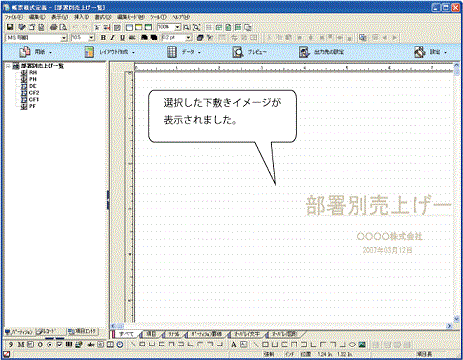Click the canvas vertical scrollbar down arrow
Screen dimensions: 463x360
tap(456, 319)
